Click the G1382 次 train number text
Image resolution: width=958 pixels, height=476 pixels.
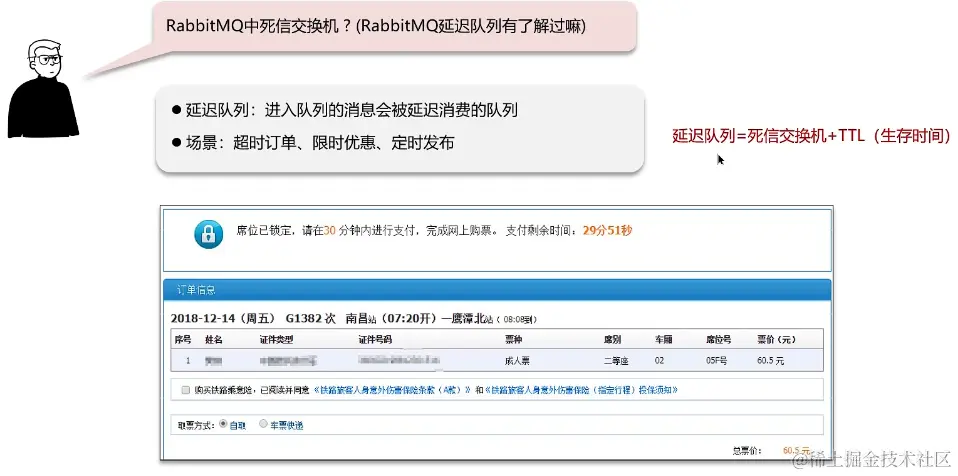tap(311, 318)
